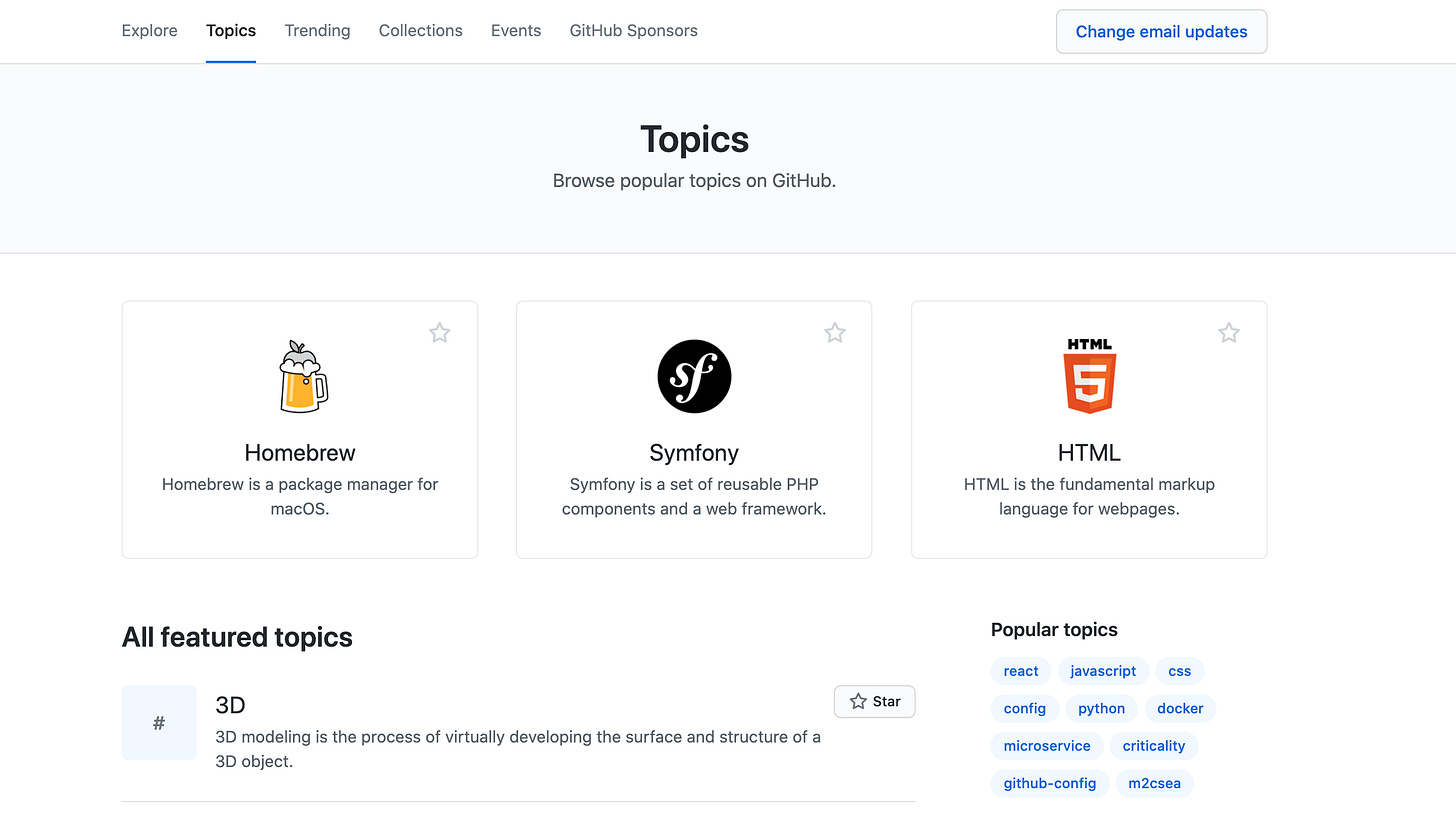Select the css popular topic tag
The height and width of the screenshot is (815, 1456).
(x=1180, y=671)
